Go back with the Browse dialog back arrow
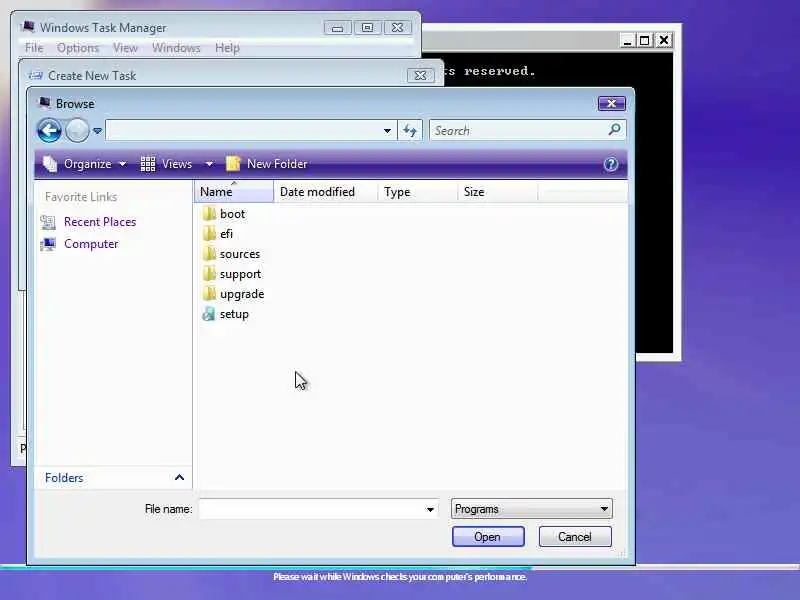 (x=49, y=131)
